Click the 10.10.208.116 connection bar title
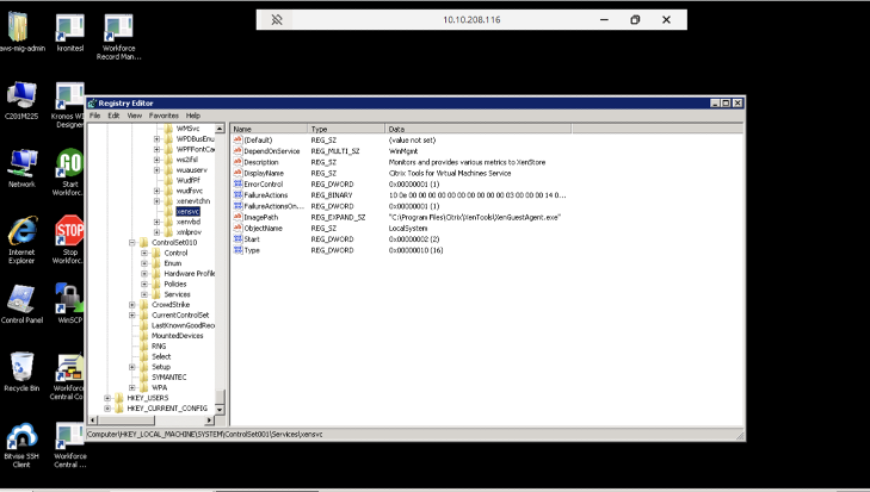The width and height of the screenshot is (870, 492). [x=472, y=20]
